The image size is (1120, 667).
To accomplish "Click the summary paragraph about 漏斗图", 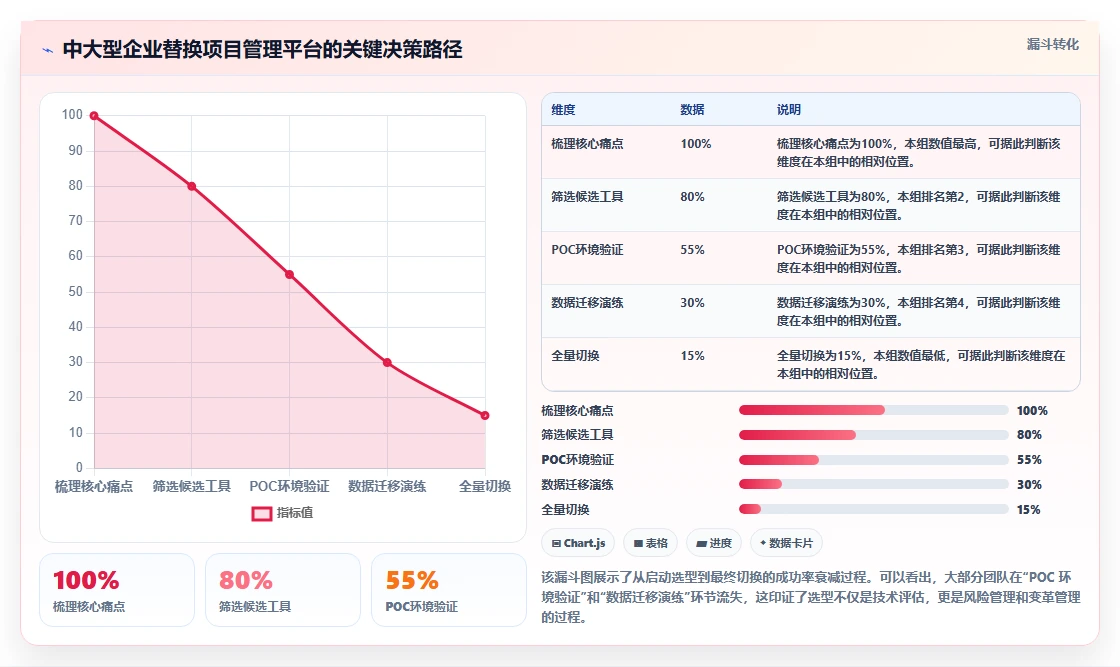I will [x=811, y=597].
